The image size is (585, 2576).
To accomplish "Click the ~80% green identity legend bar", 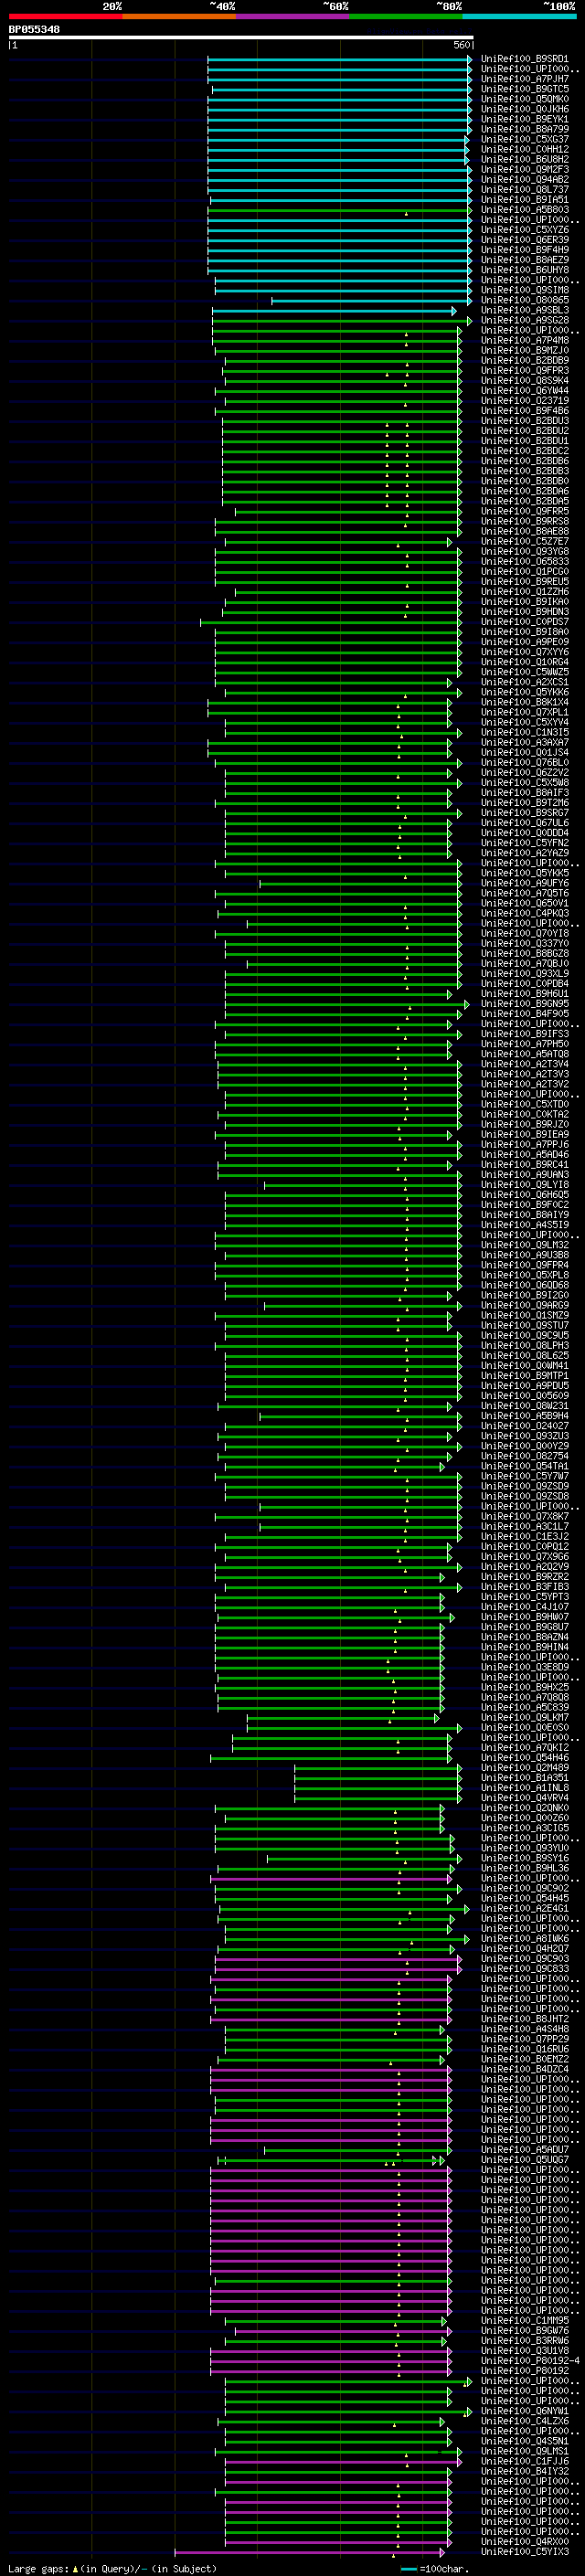I will tap(406, 16).
